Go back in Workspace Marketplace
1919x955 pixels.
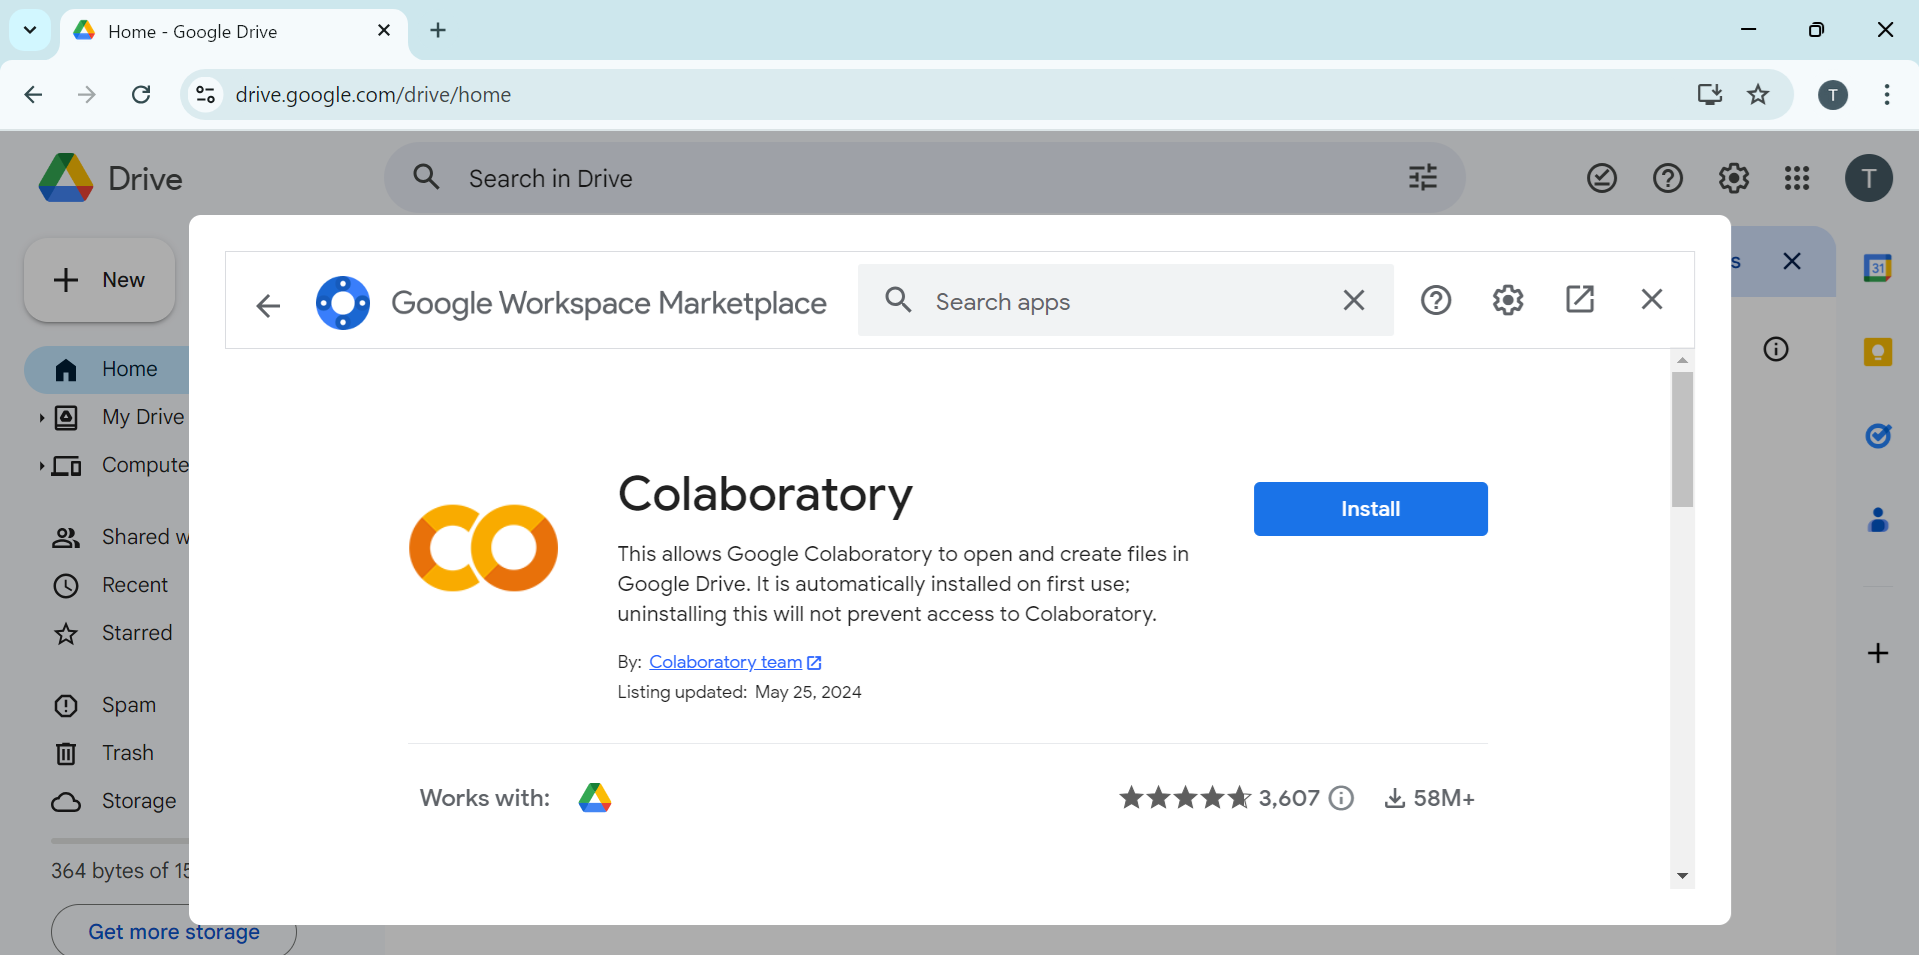[267, 305]
